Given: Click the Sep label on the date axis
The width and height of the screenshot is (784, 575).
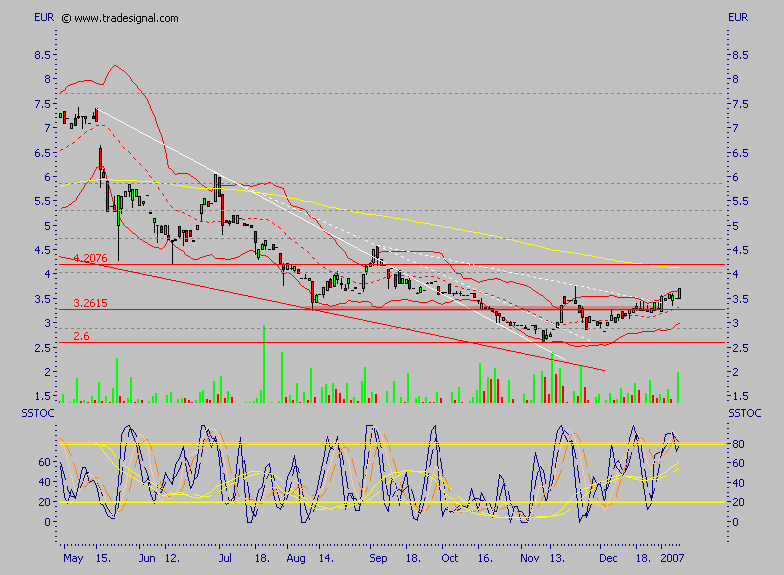Looking at the screenshot, I should [x=378, y=558].
